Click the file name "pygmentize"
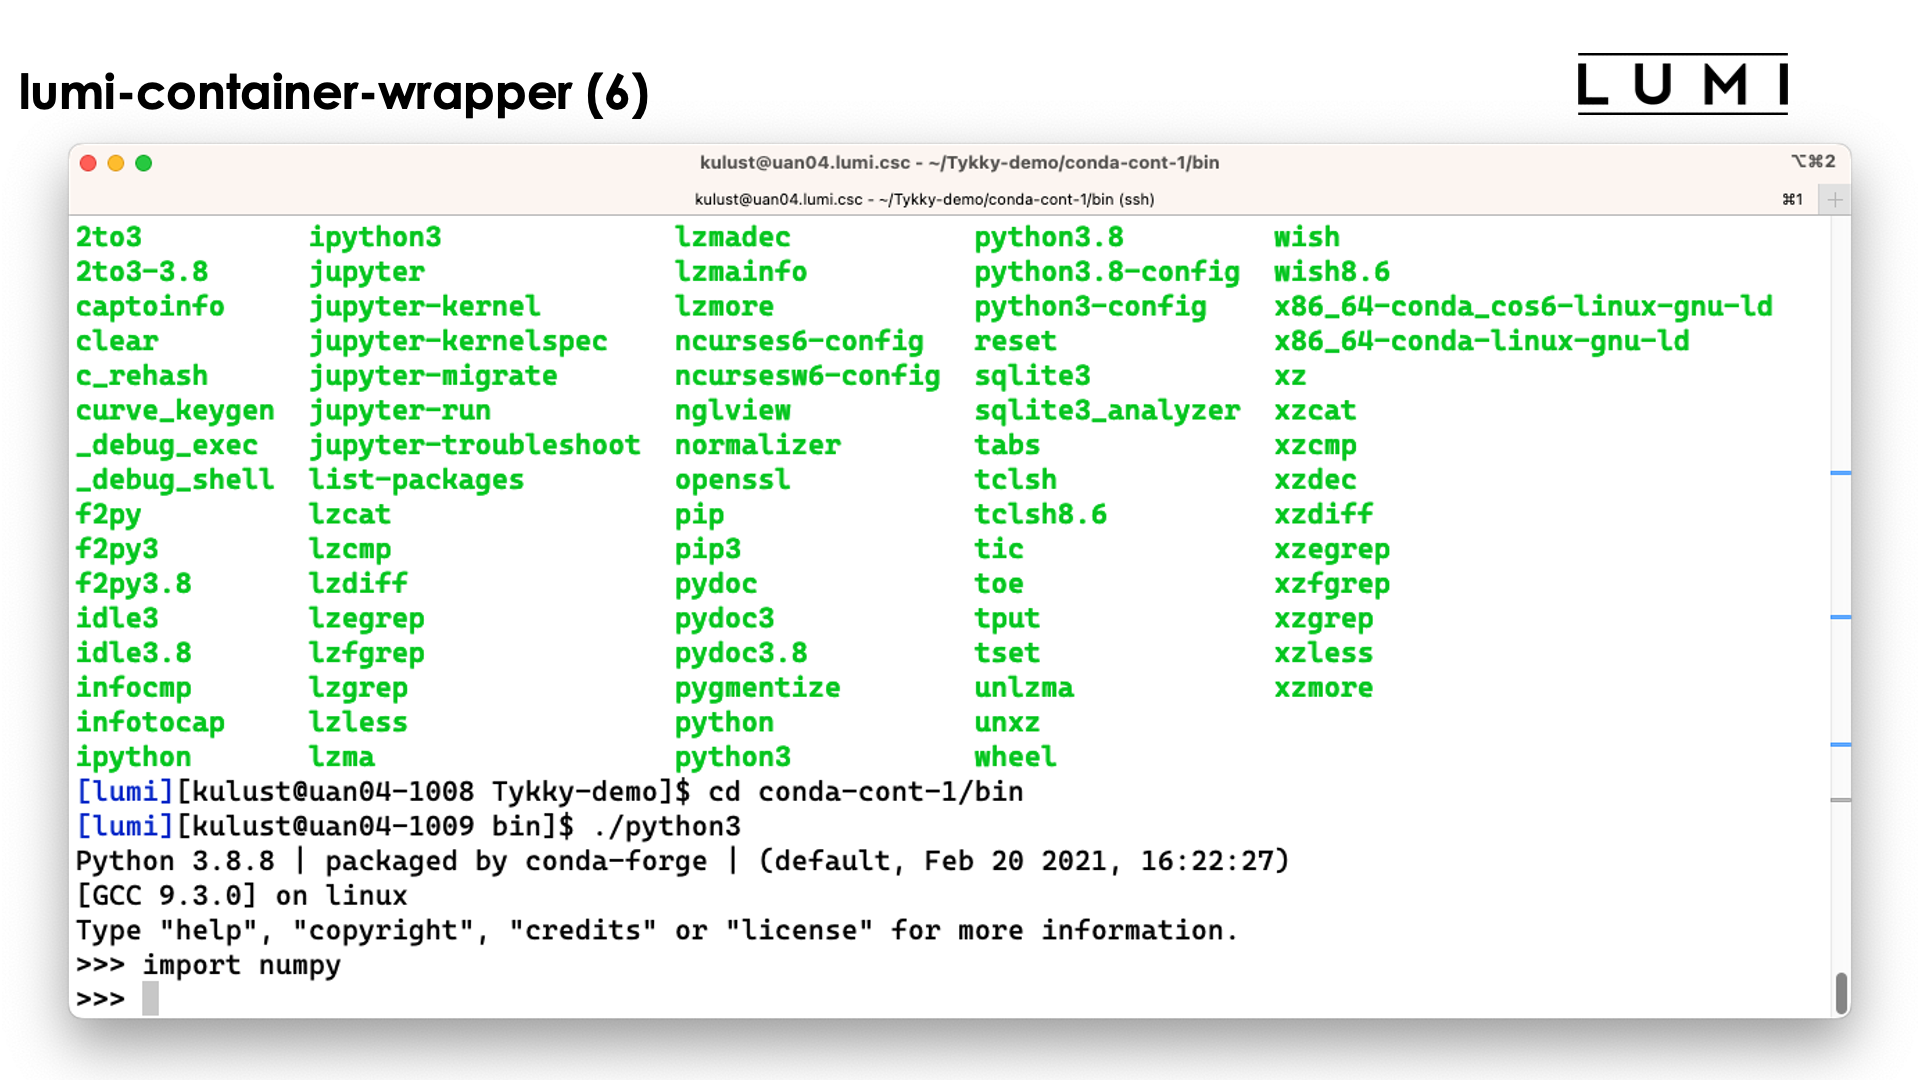This screenshot has height=1080, width=1920. [758, 688]
